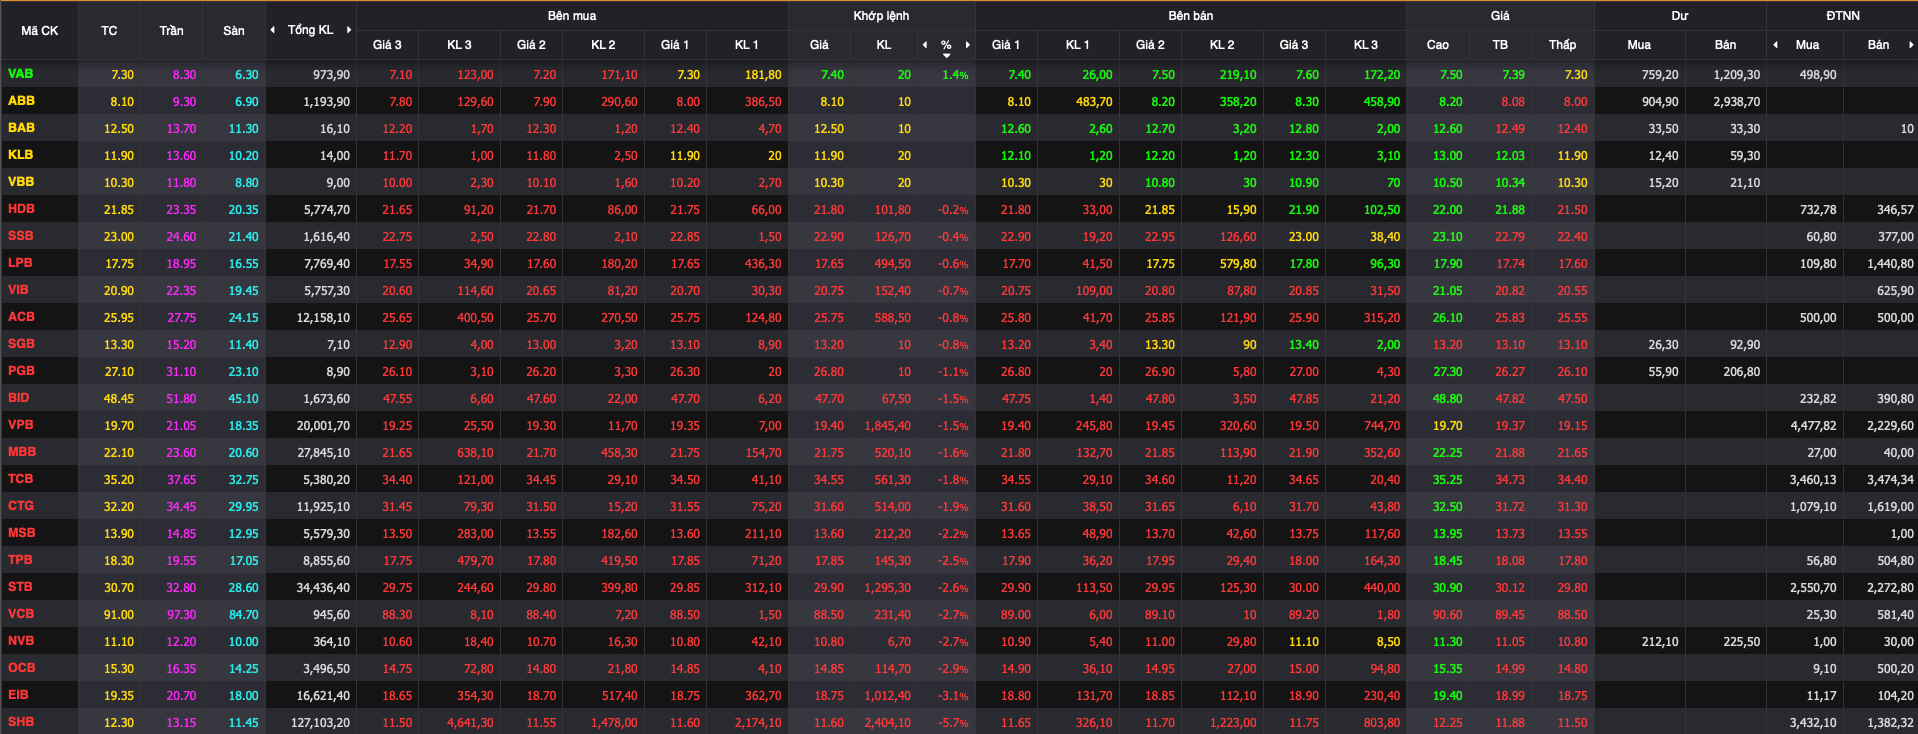The height and width of the screenshot is (734, 1918).
Task: Open the VAB stock symbol
Action: [20, 74]
